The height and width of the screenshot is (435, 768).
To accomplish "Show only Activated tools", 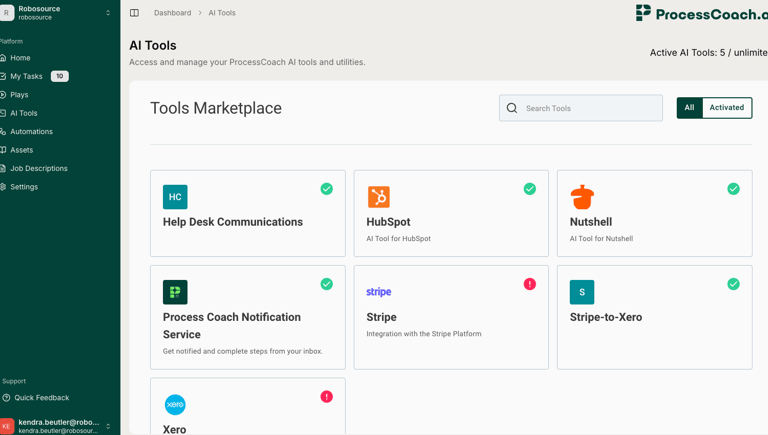I will point(727,108).
